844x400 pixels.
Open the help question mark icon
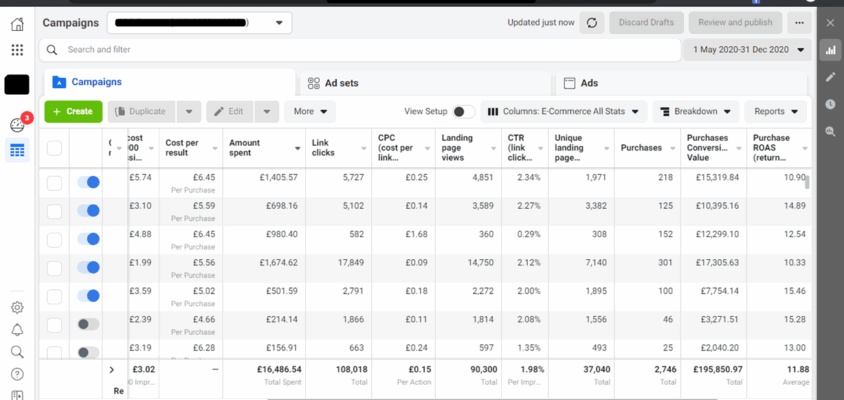[17, 374]
